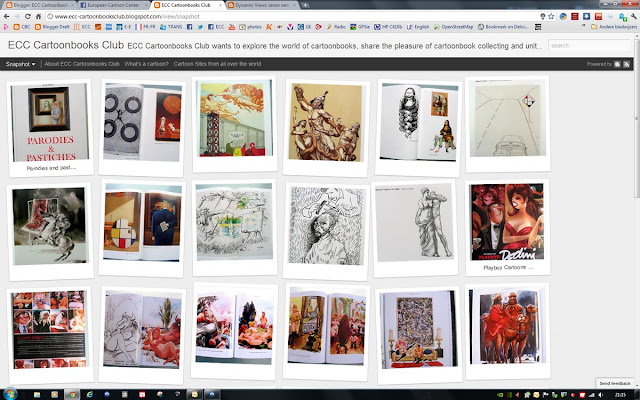
Task: Open the English bookmark
Action: (x=418, y=27)
